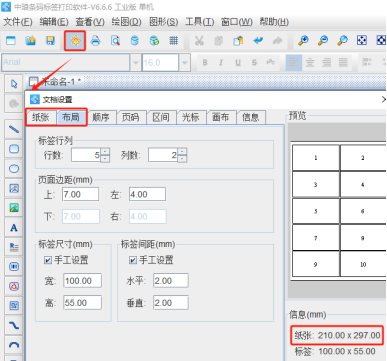Open the 光标 tab
Screen dimensions: 387x361
191,117
